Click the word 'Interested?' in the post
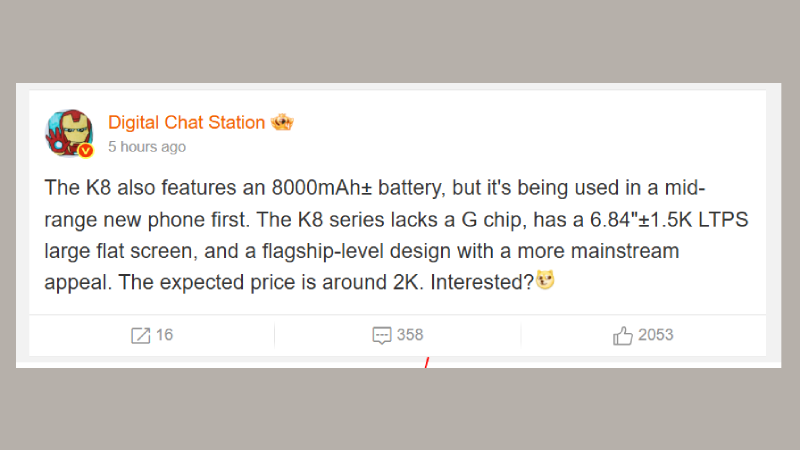Screen dimensions: 800x450 (x=486, y=282)
